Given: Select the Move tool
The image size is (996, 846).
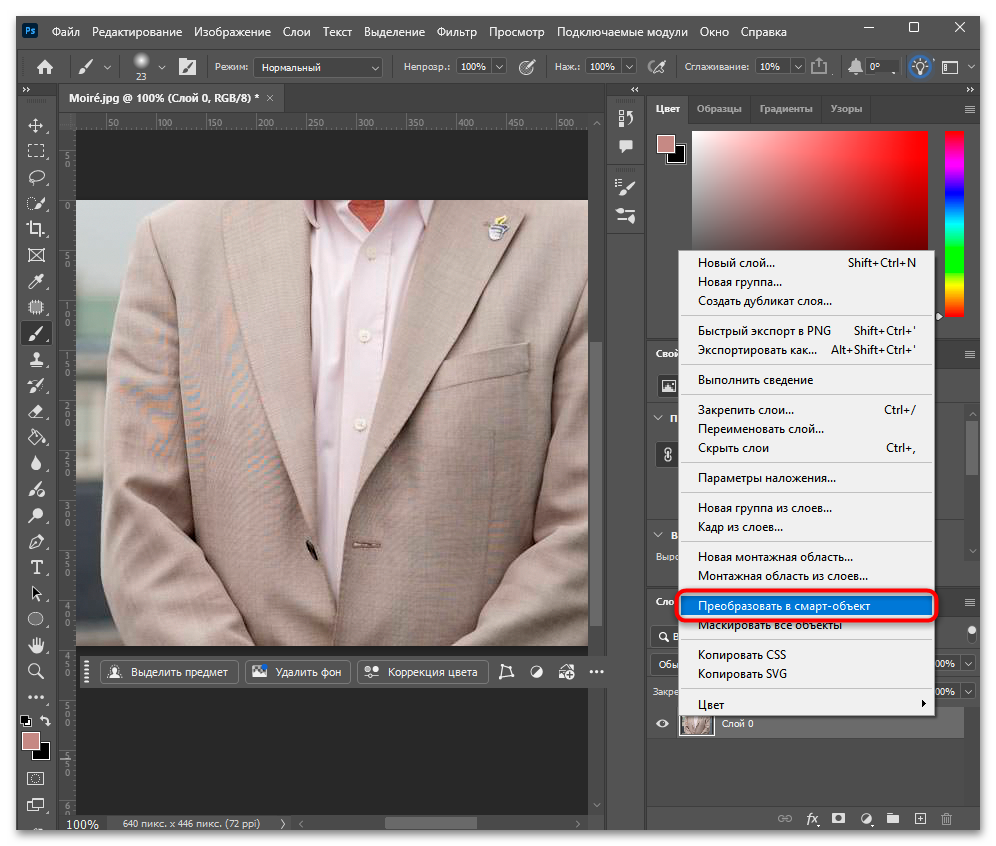Looking at the screenshot, I should (x=36, y=125).
